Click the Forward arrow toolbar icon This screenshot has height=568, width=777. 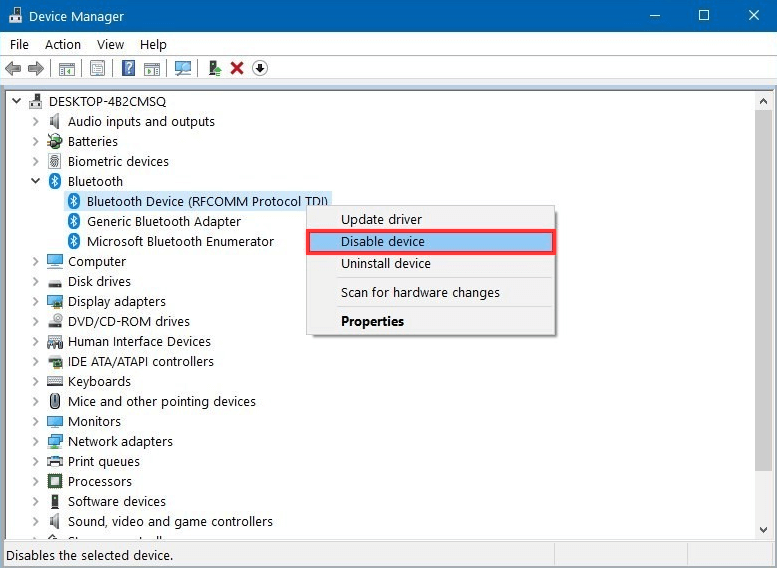pos(36,68)
